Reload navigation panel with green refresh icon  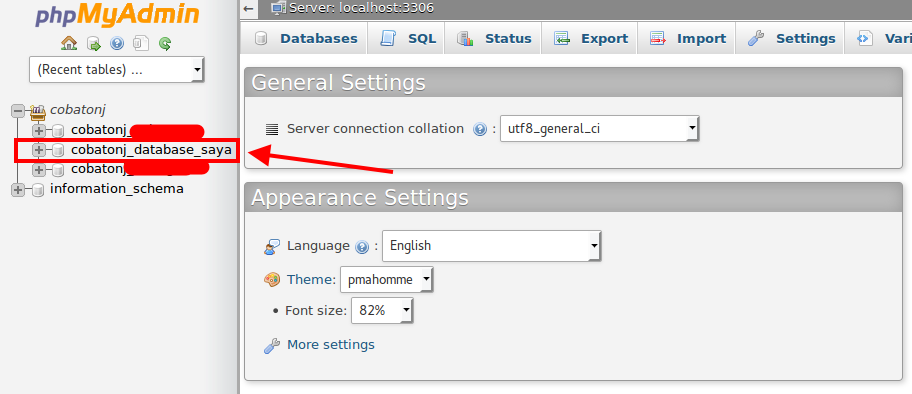(x=165, y=44)
